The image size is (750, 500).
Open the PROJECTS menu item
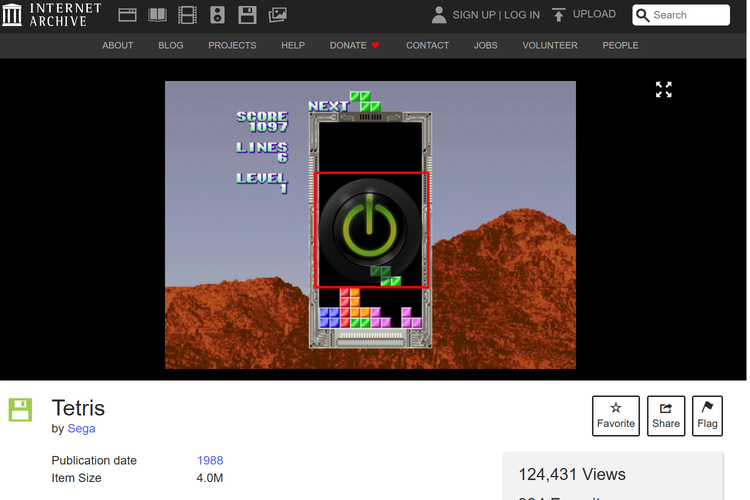click(232, 45)
